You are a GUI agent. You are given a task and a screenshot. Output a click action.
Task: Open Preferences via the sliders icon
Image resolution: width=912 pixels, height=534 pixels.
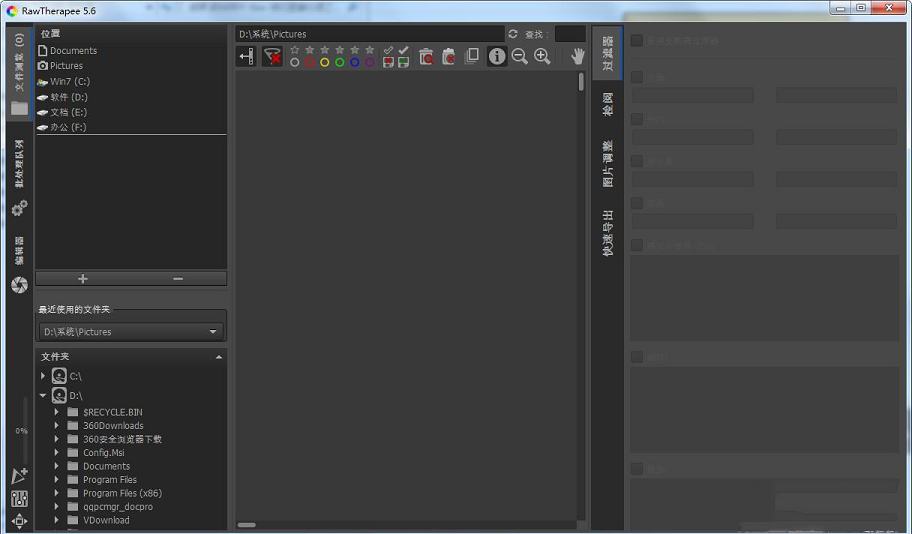[19, 499]
